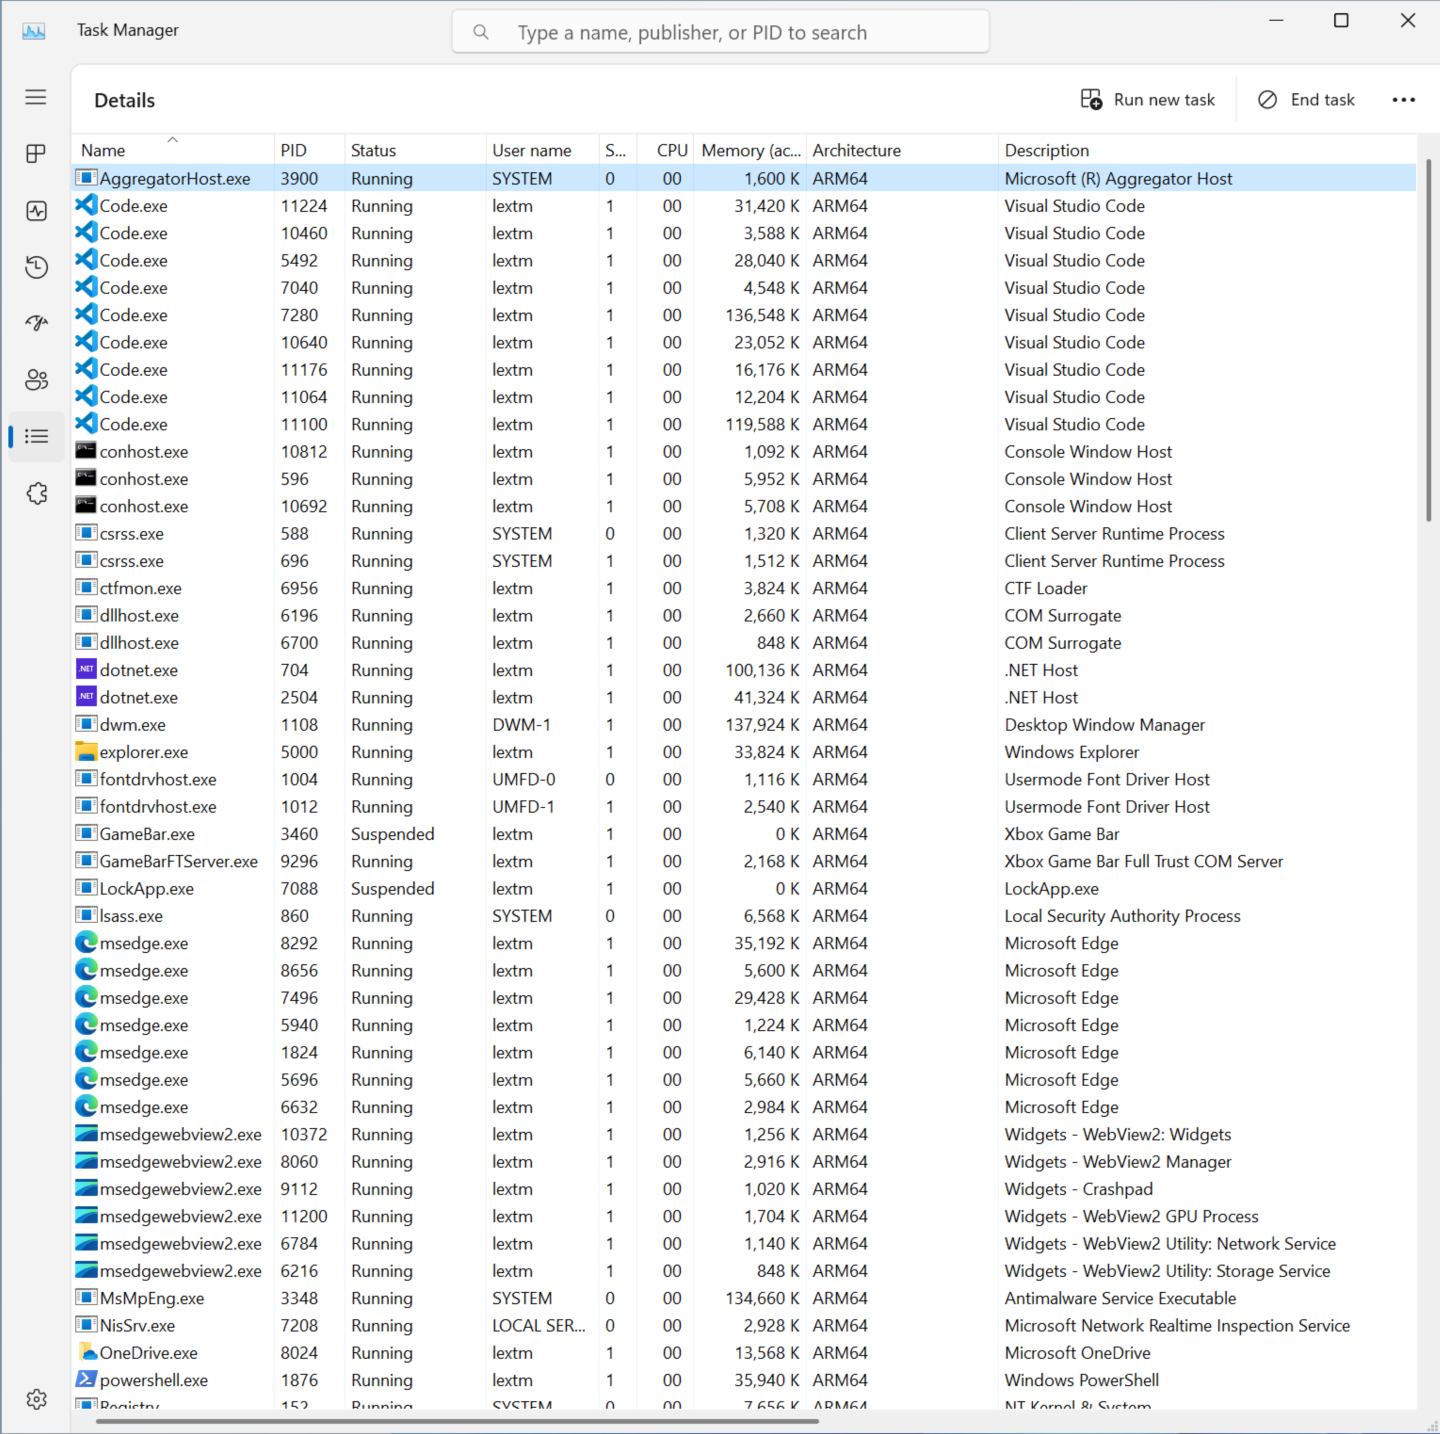Image resolution: width=1440 pixels, height=1434 pixels.
Task: Open the Performance monitoring page
Action: click(x=36, y=211)
